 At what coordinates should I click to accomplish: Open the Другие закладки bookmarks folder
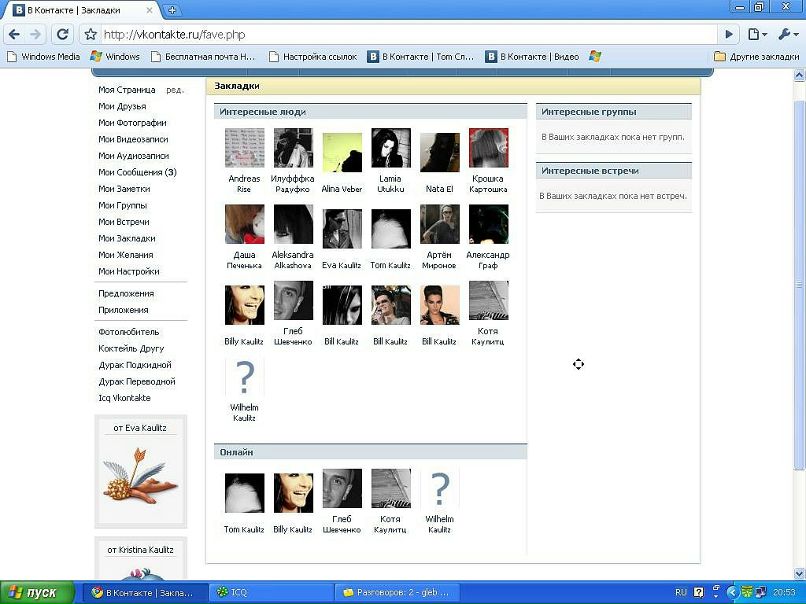pyautogui.click(x=756, y=57)
